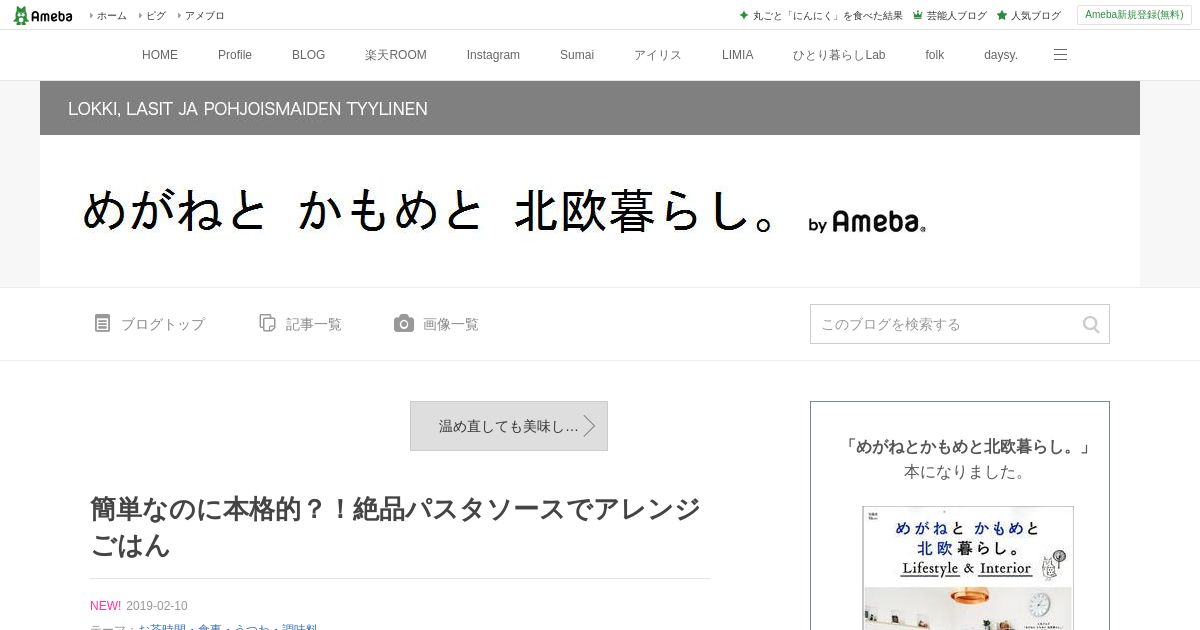Click the by Ameba logo in header
The height and width of the screenshot is (630, 1200).
coord(867,222)
